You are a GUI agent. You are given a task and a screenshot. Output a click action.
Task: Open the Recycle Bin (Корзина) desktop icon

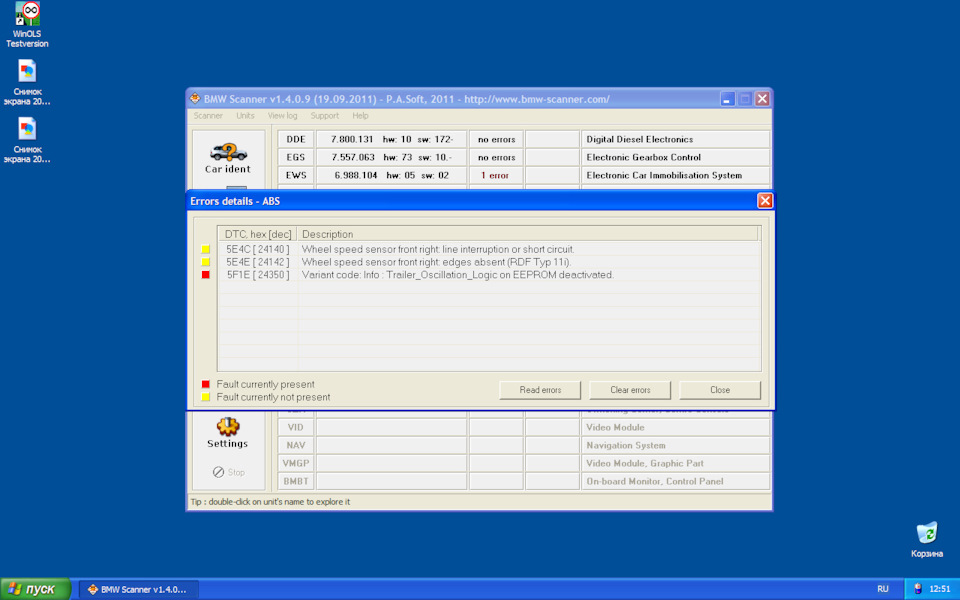click(x=926, y=539)
